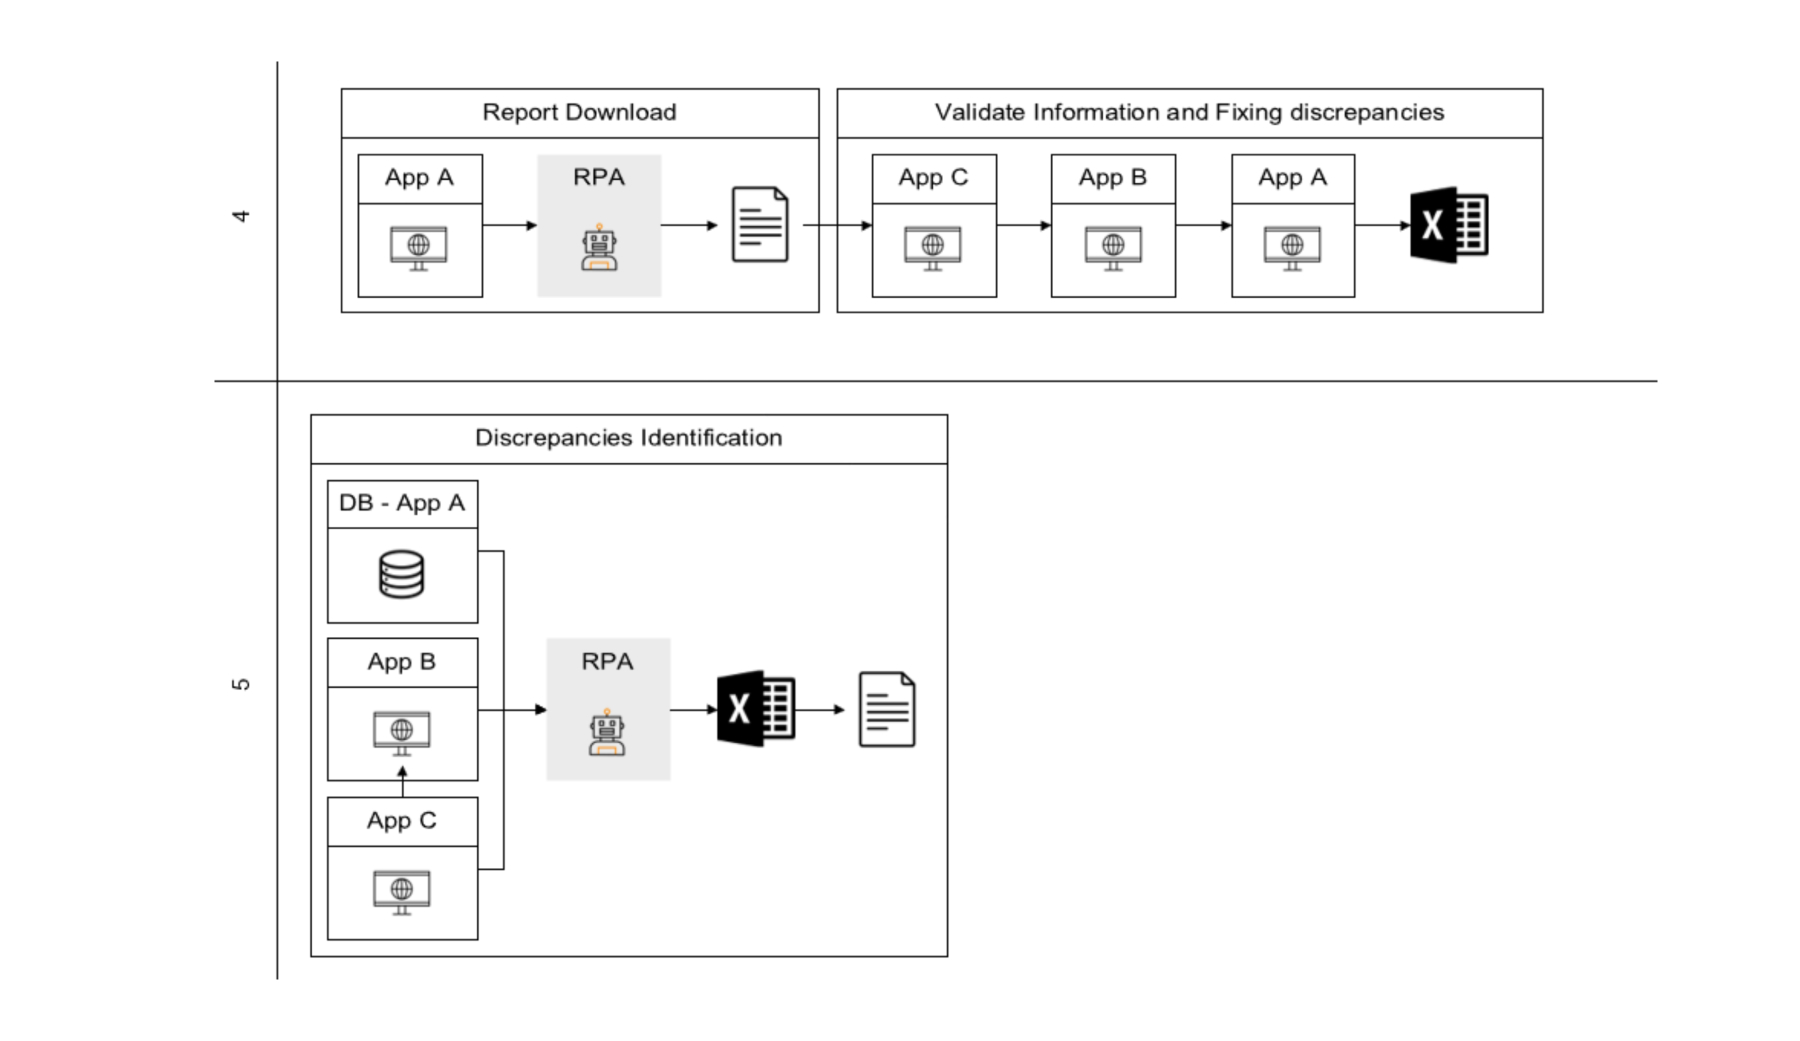Select the 'App C' label in Validate Information

point(933,178)
